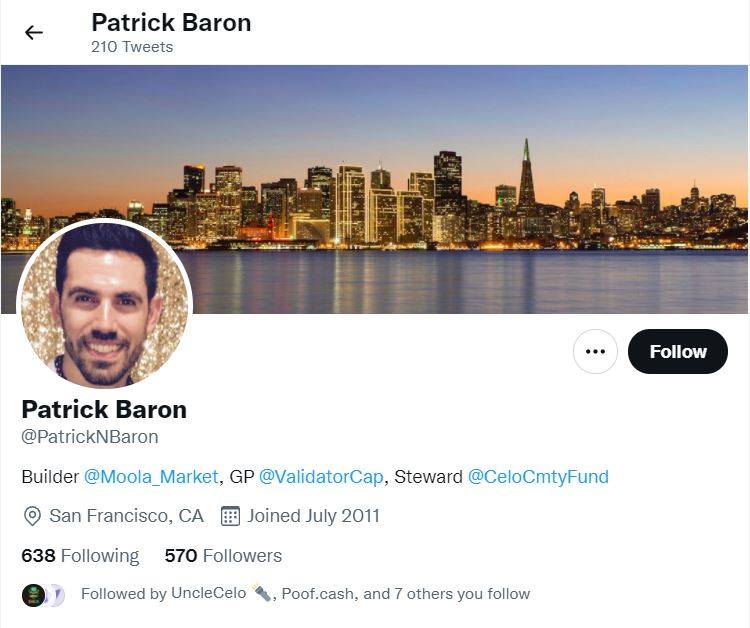
Task: Open the @ValidatorCap mention link
Action: [321, 477]
